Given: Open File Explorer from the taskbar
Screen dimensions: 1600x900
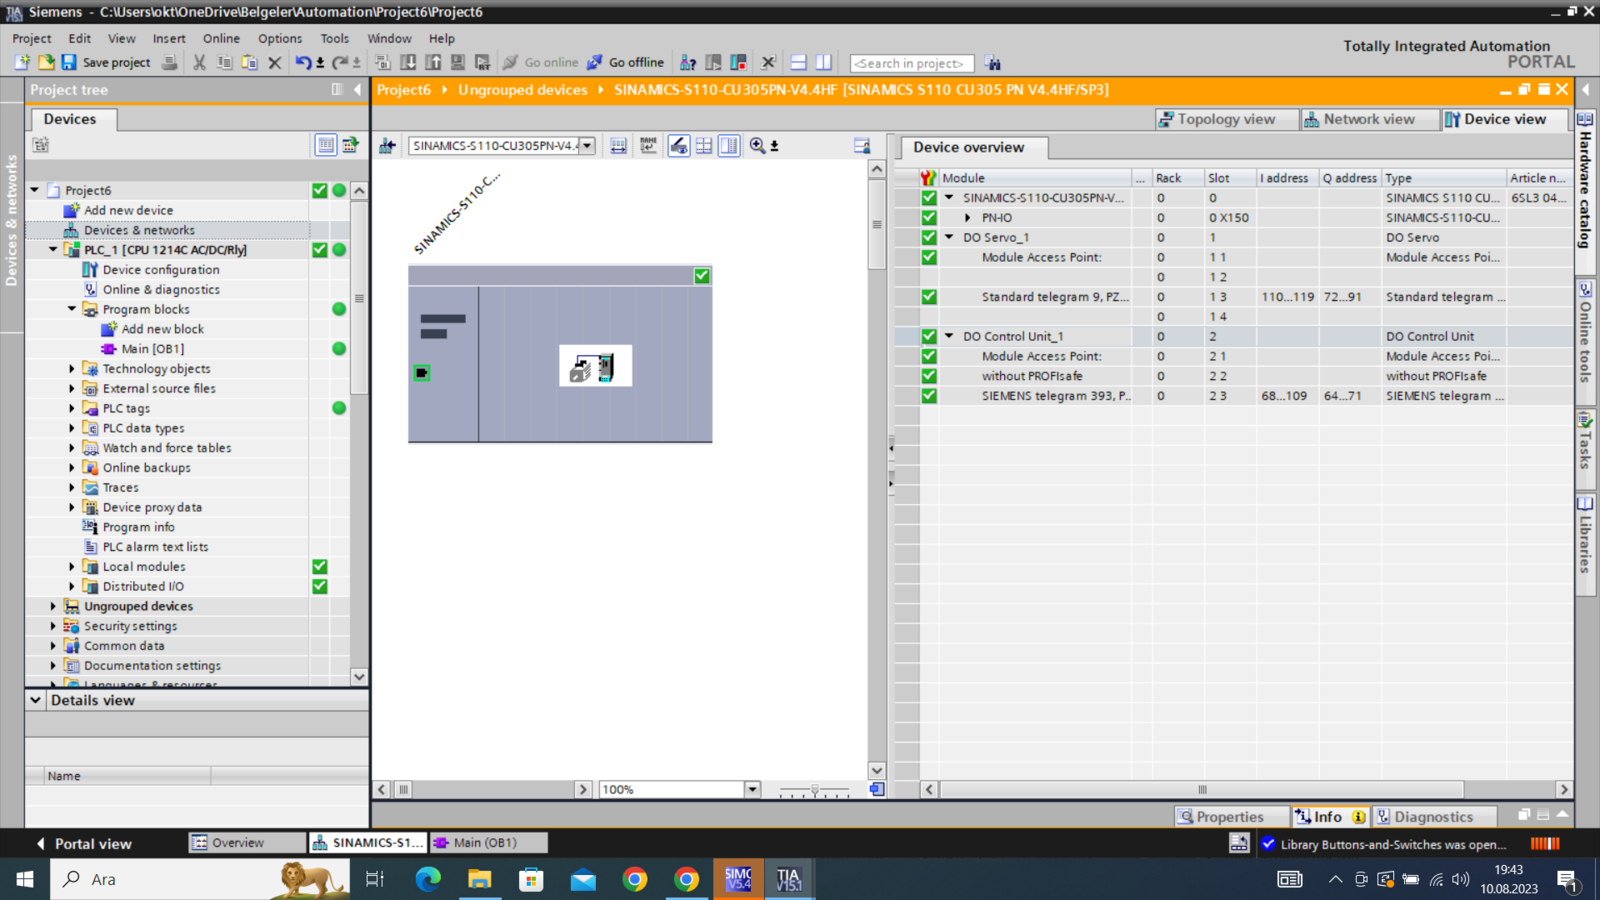Looking at the screenshot, I should [480, 879].
